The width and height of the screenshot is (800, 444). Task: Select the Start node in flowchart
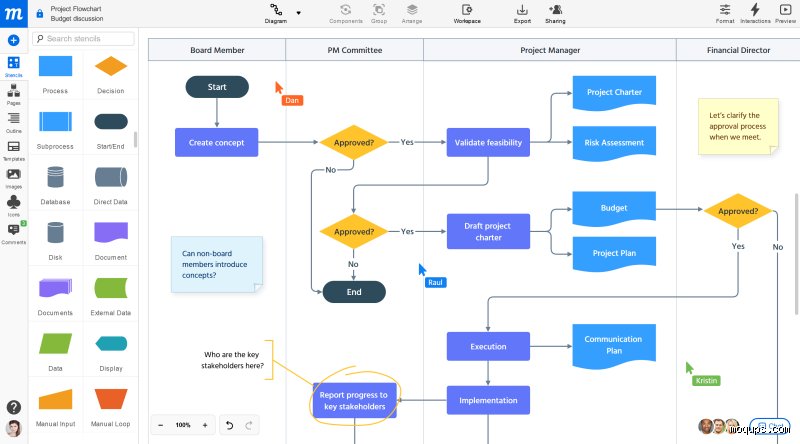click(217, 87)
